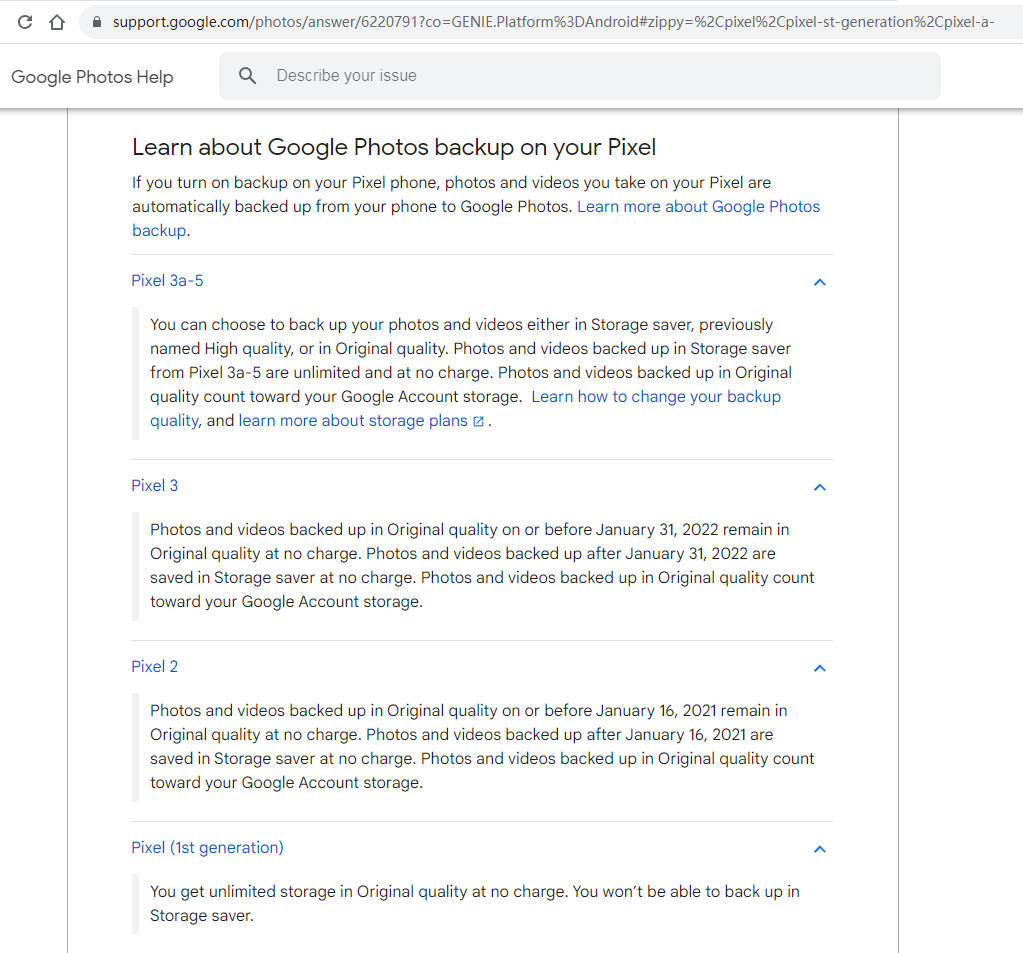View site info via the padlock icon
Screen dimensions: 1023x953
[96, 21]
